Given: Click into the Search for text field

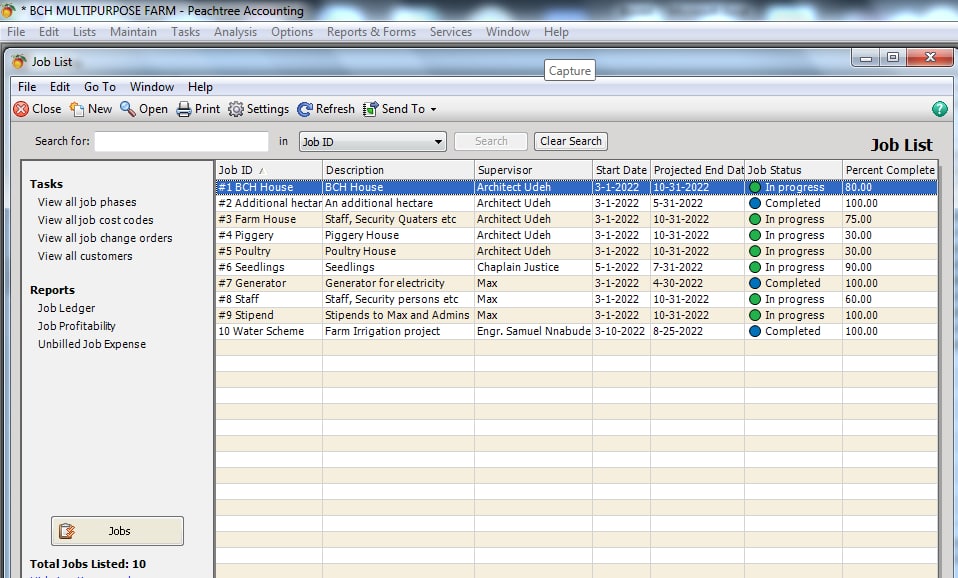Looking at the screenshot, I should pyautogui.click(x=181, y=142).
